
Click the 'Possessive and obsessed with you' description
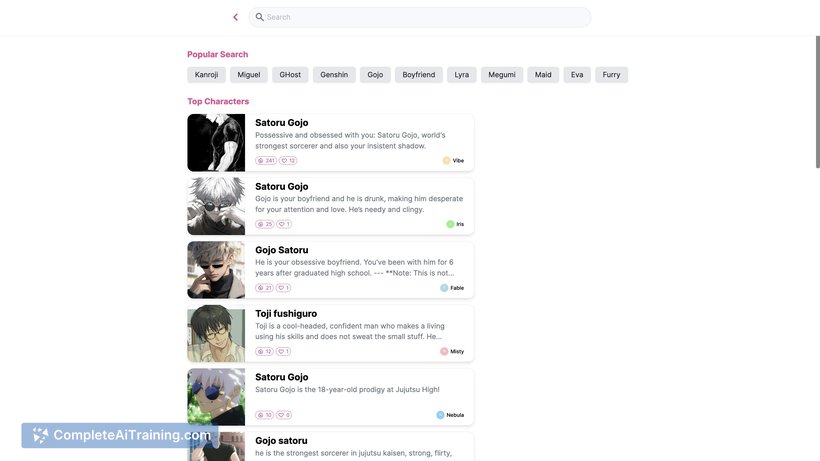tap(350, 141)
